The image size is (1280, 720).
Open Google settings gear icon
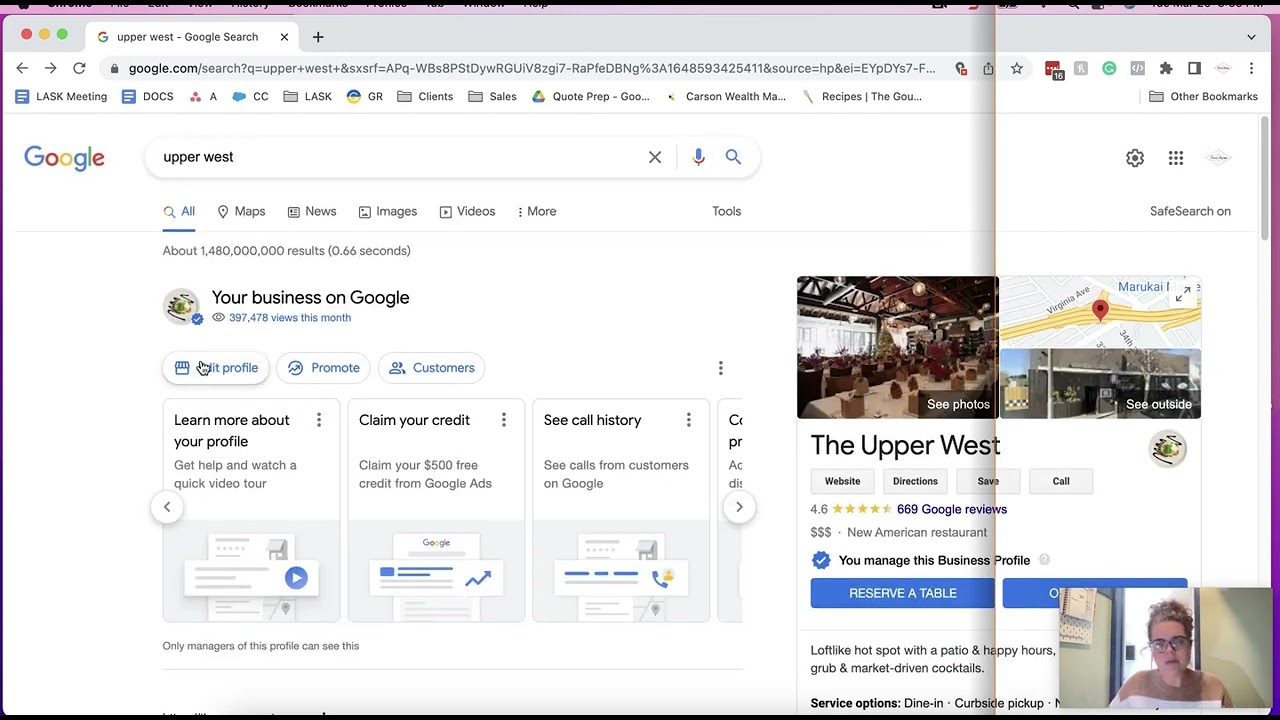[1135, 158]
